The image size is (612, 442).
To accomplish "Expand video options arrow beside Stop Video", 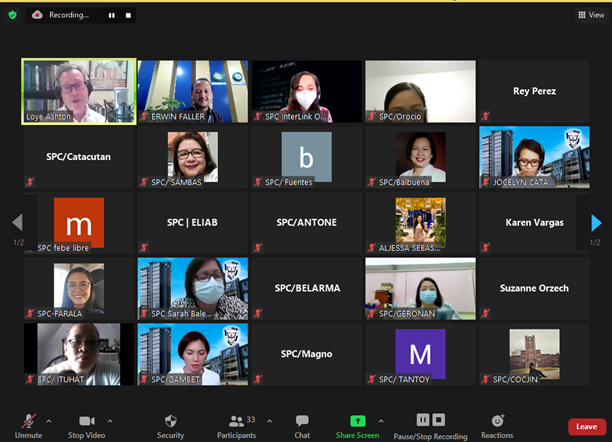I will (110, 421).
